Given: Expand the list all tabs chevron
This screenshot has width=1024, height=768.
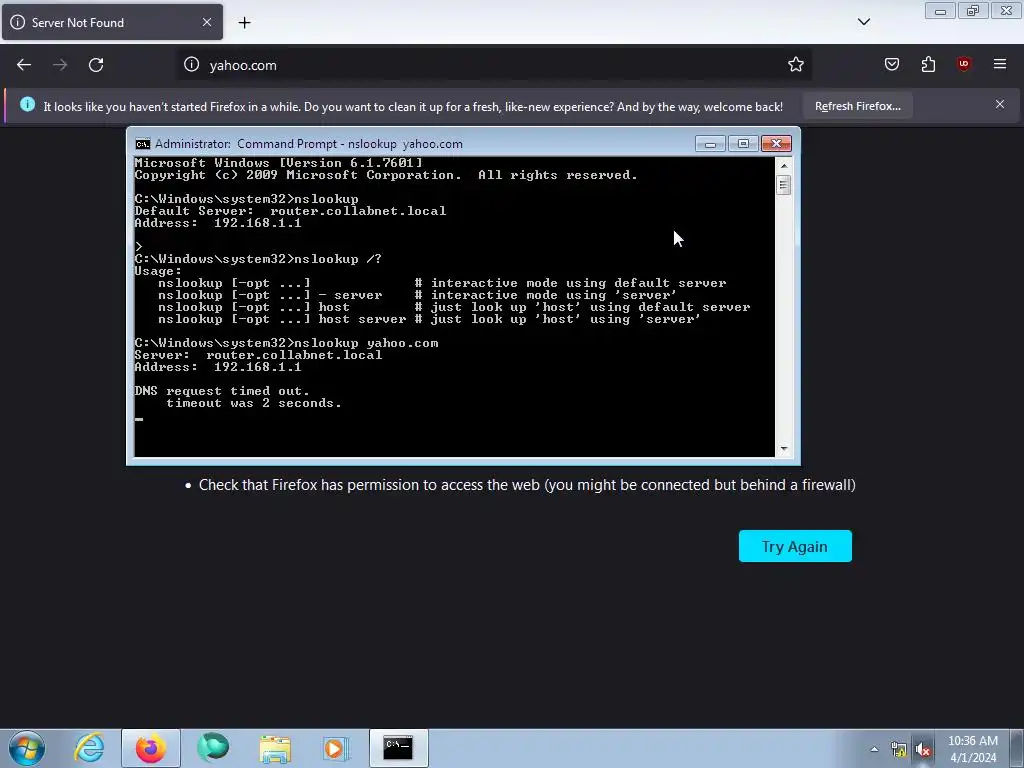Looking at the screenshot, I should tap(864, 22).
